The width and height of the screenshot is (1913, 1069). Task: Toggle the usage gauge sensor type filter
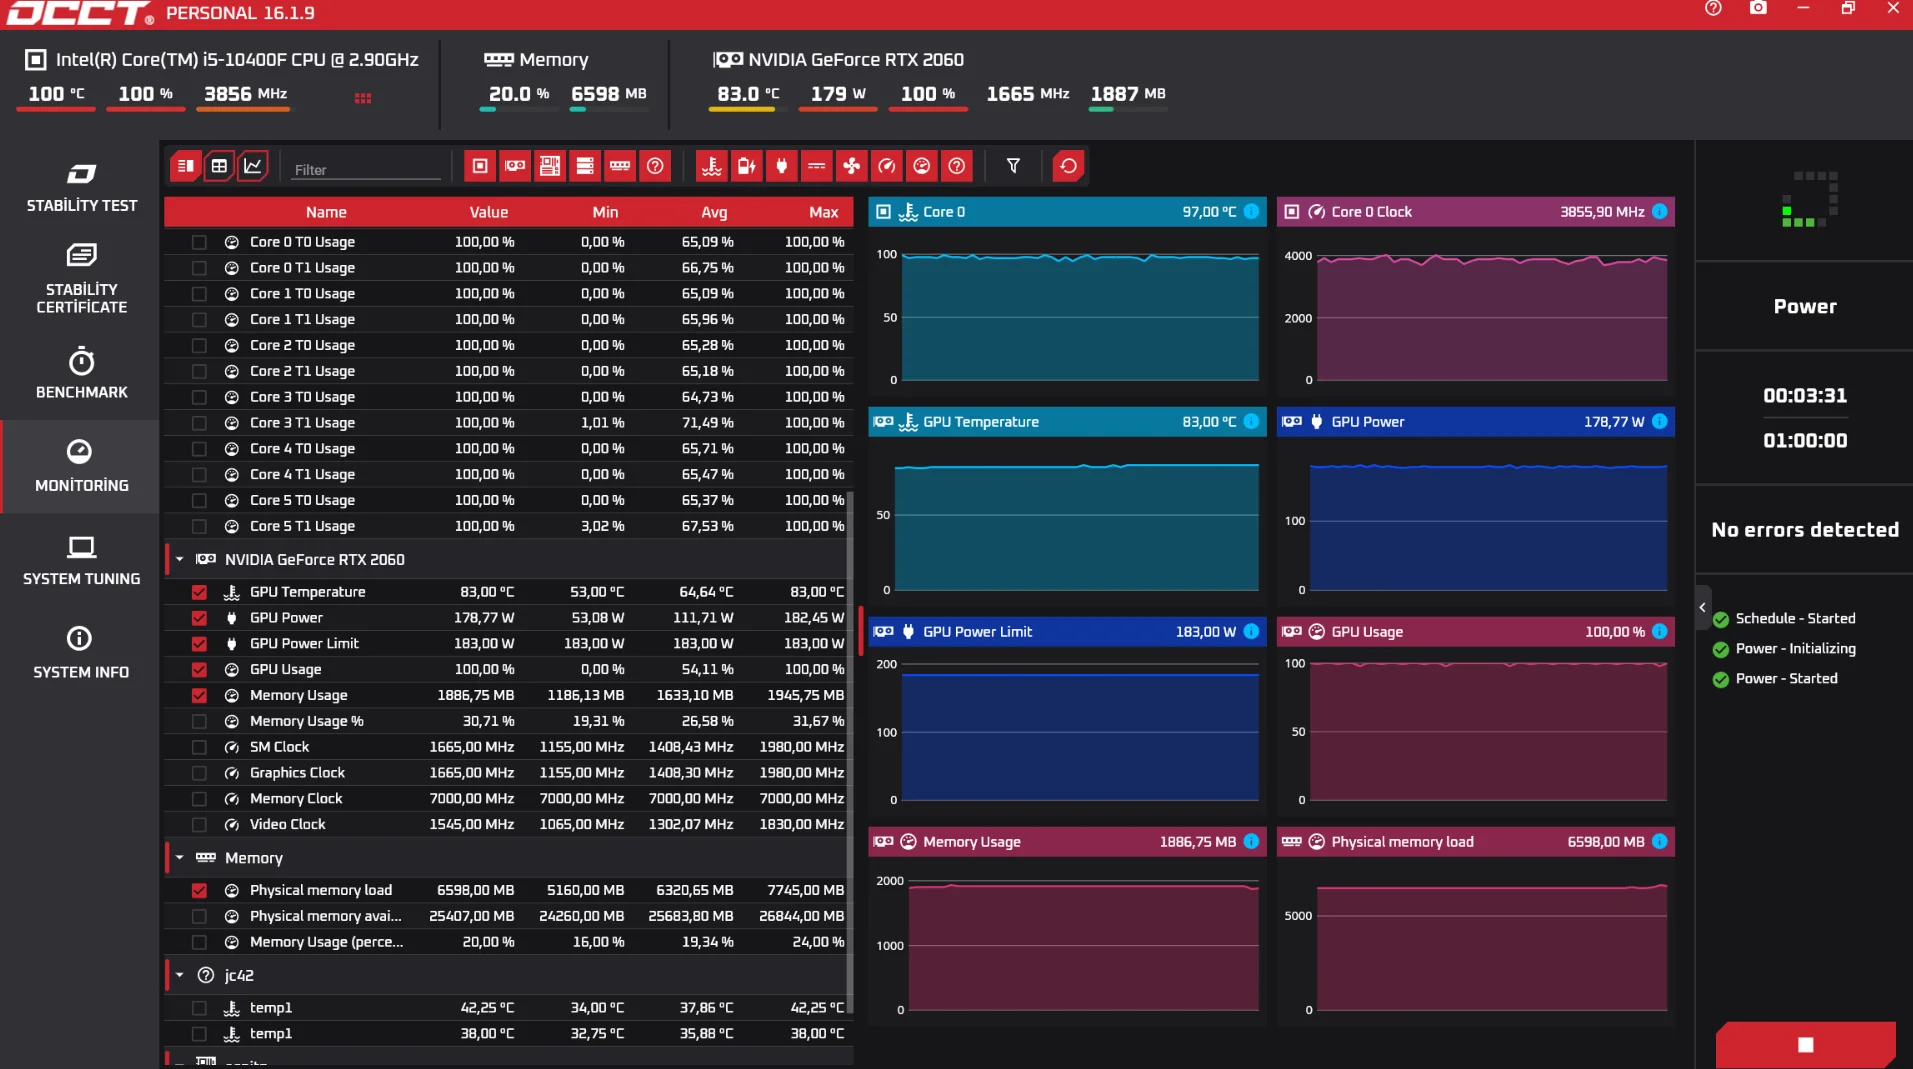click(921, 166)
